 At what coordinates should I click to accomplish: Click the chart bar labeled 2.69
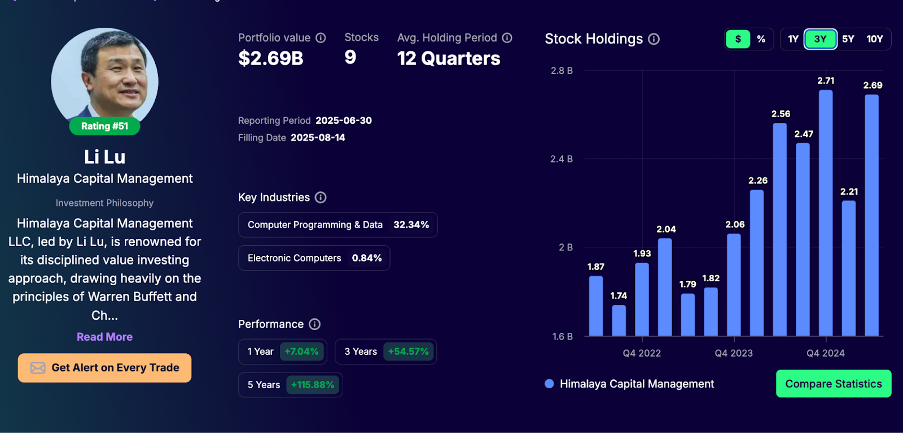(x=872, y=216)
